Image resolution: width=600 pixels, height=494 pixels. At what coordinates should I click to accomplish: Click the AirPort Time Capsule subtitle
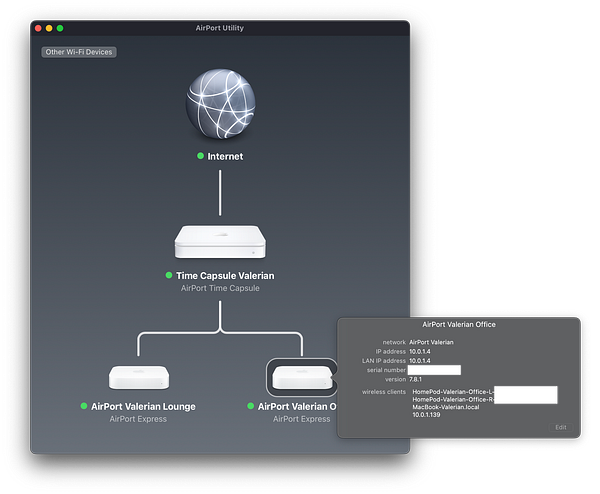(x=220, y=288)
